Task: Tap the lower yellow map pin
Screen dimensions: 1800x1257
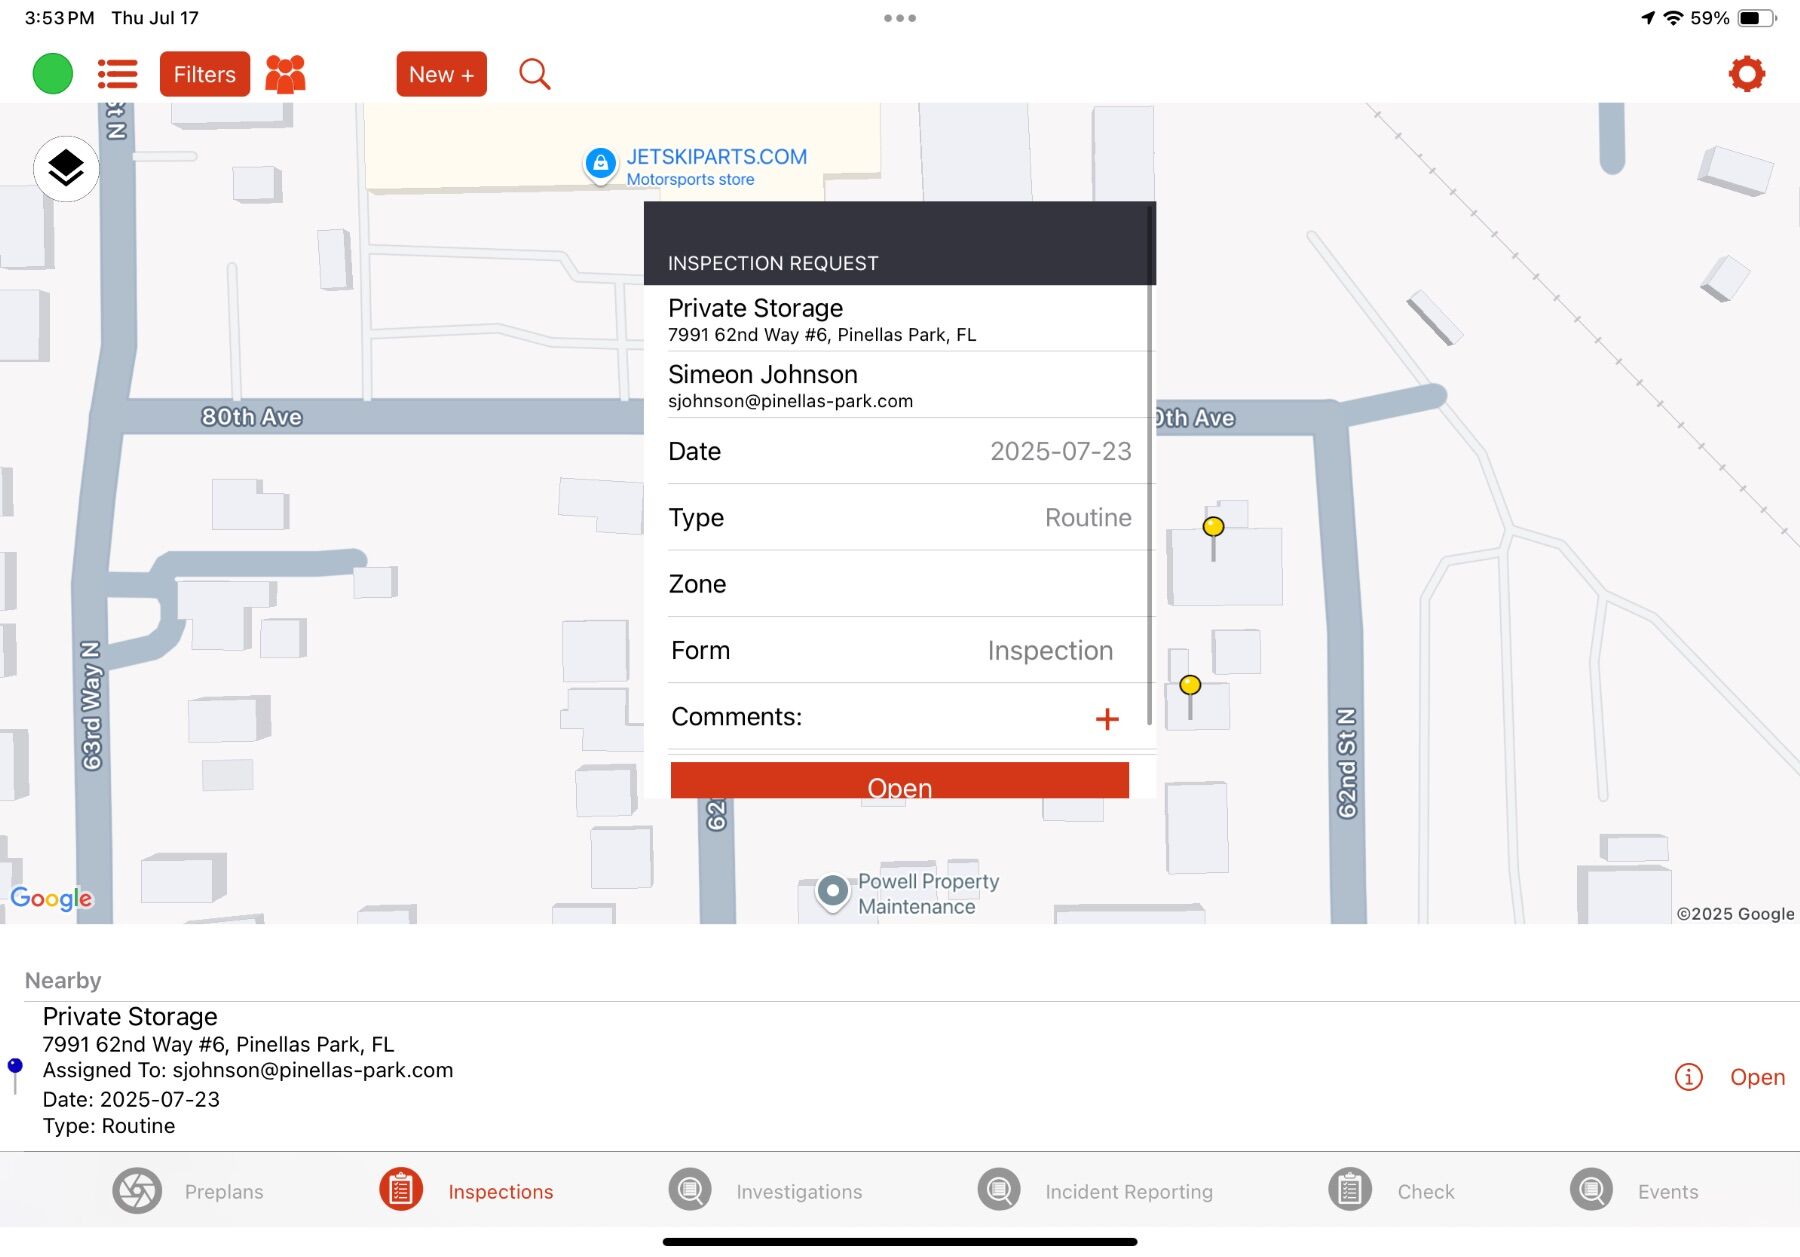Action: click(x=1190, y=686)
